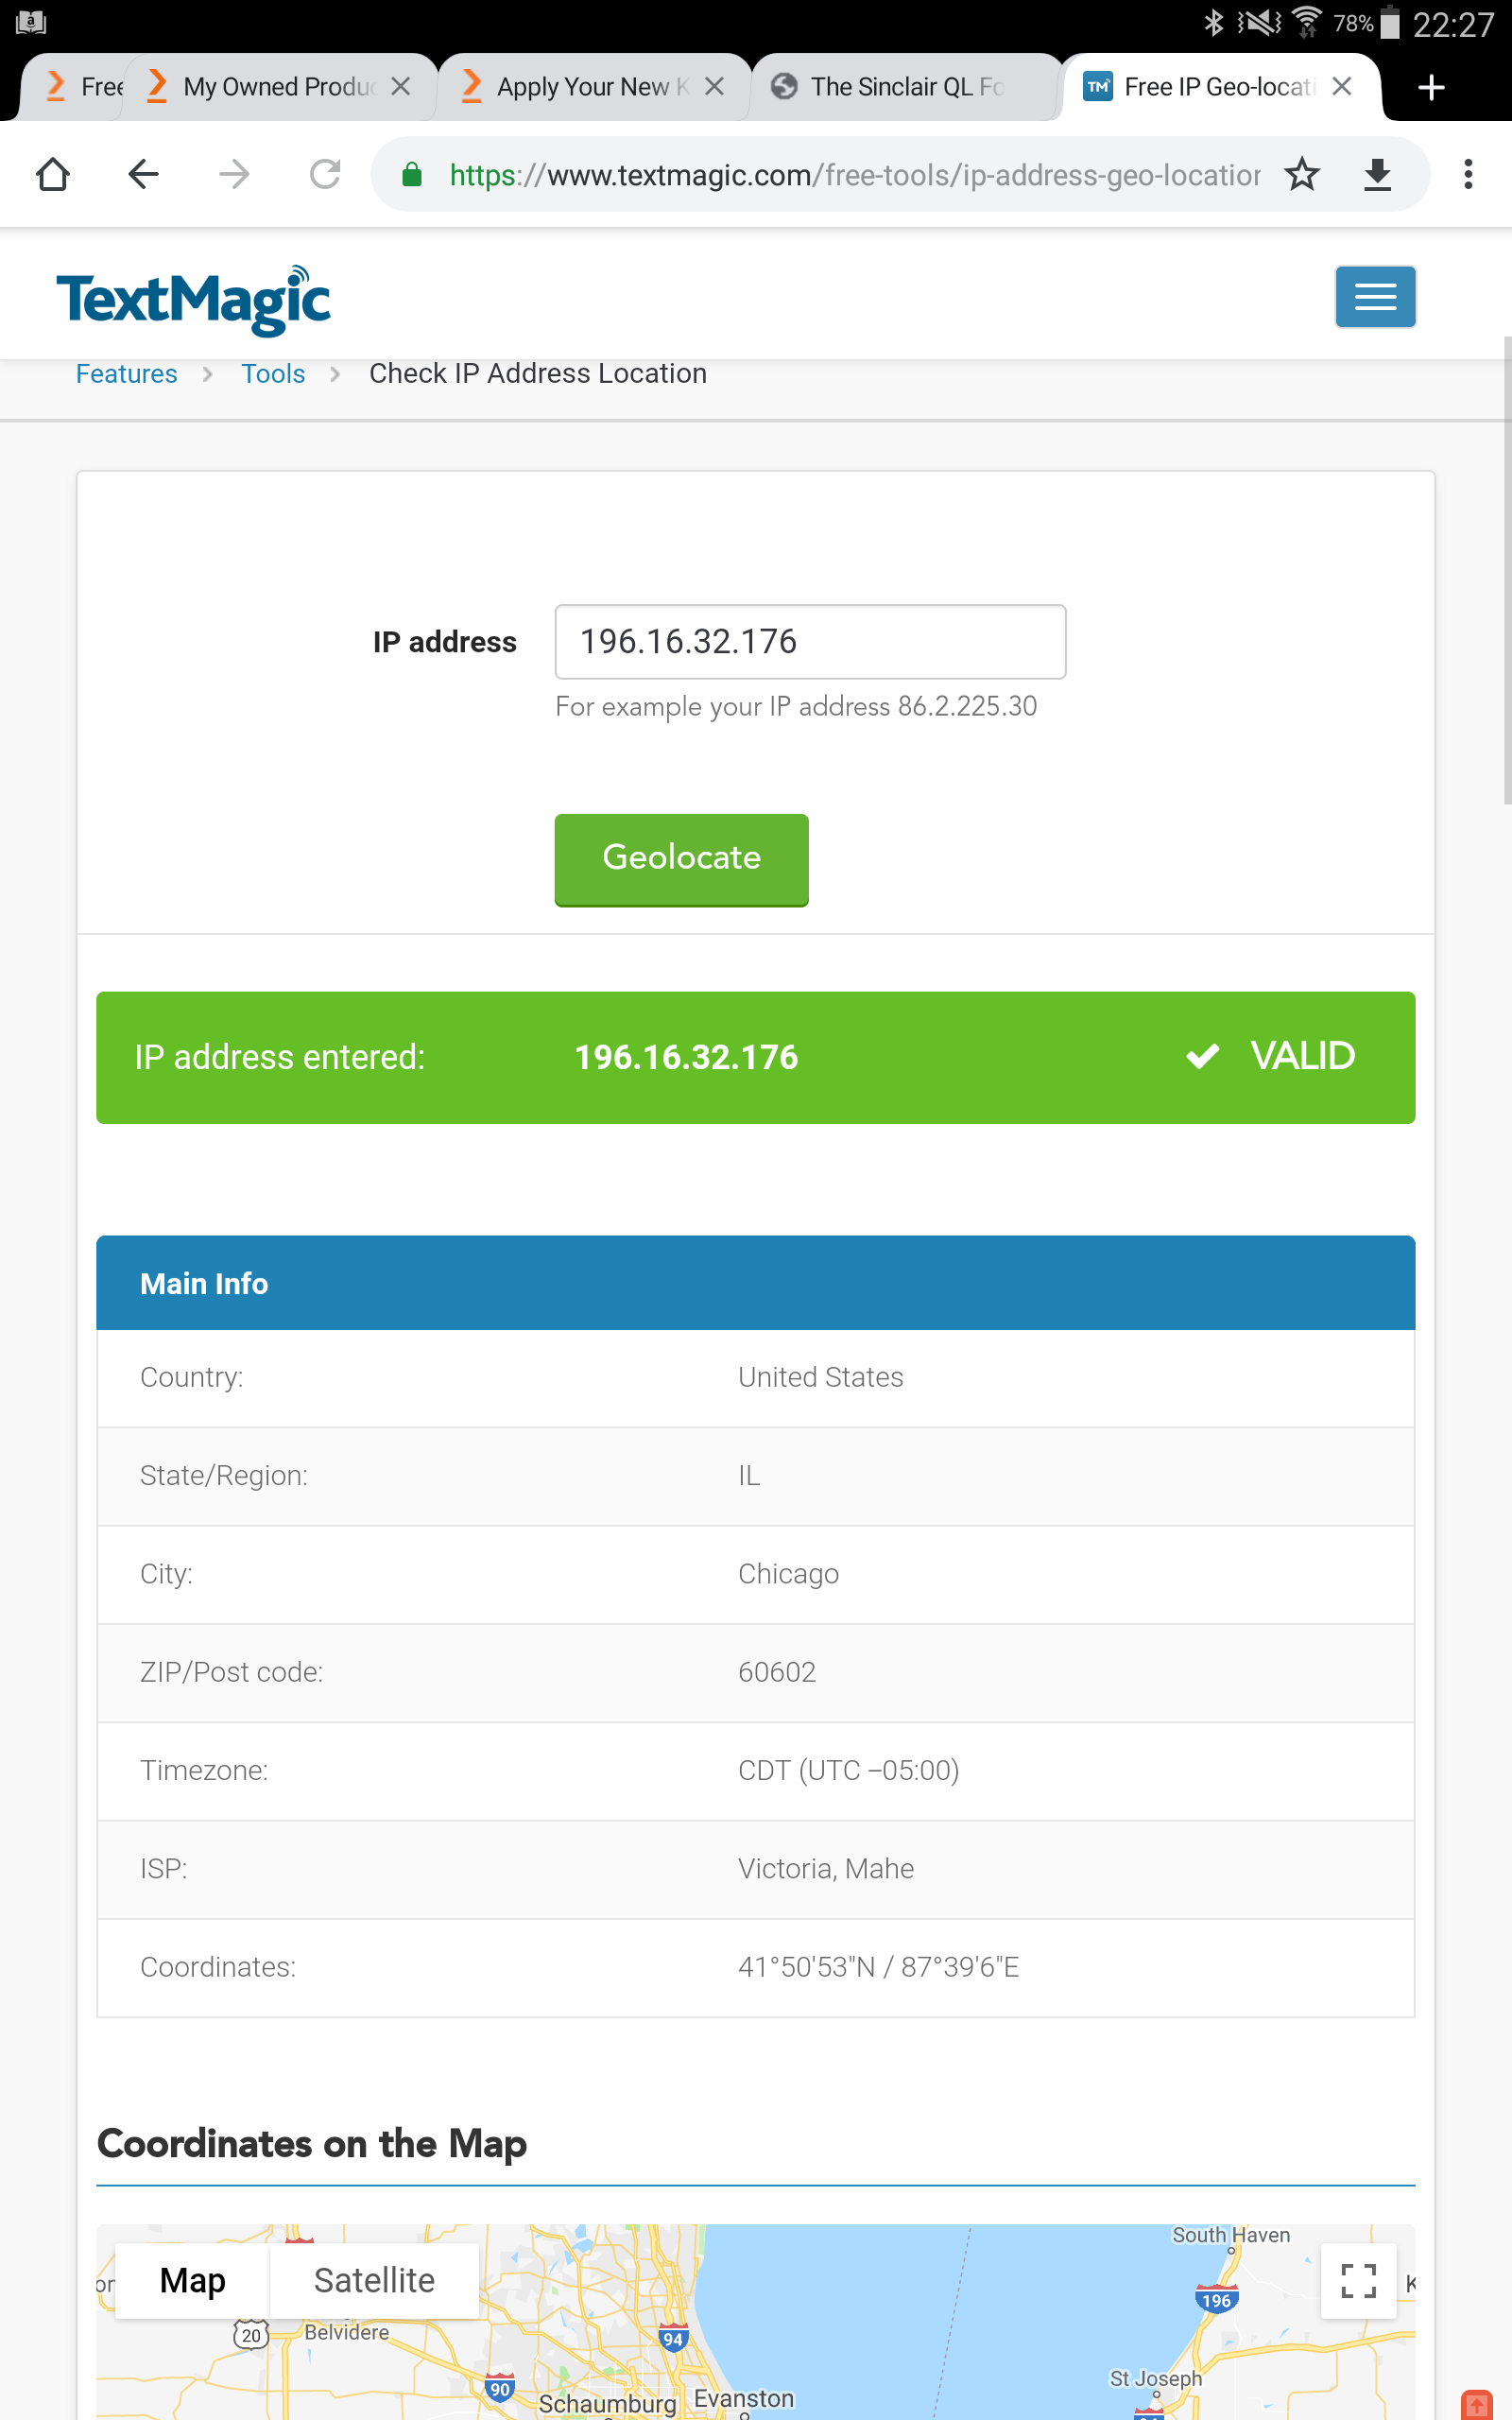Click the Interstate 90 shield on map

499,2388
